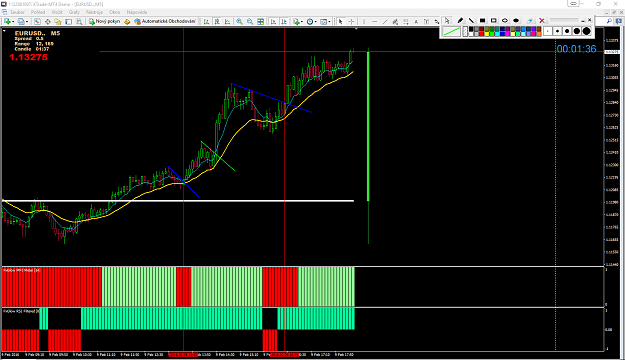
Task: Toggle chart auto scroll
Action: [274, 22]
